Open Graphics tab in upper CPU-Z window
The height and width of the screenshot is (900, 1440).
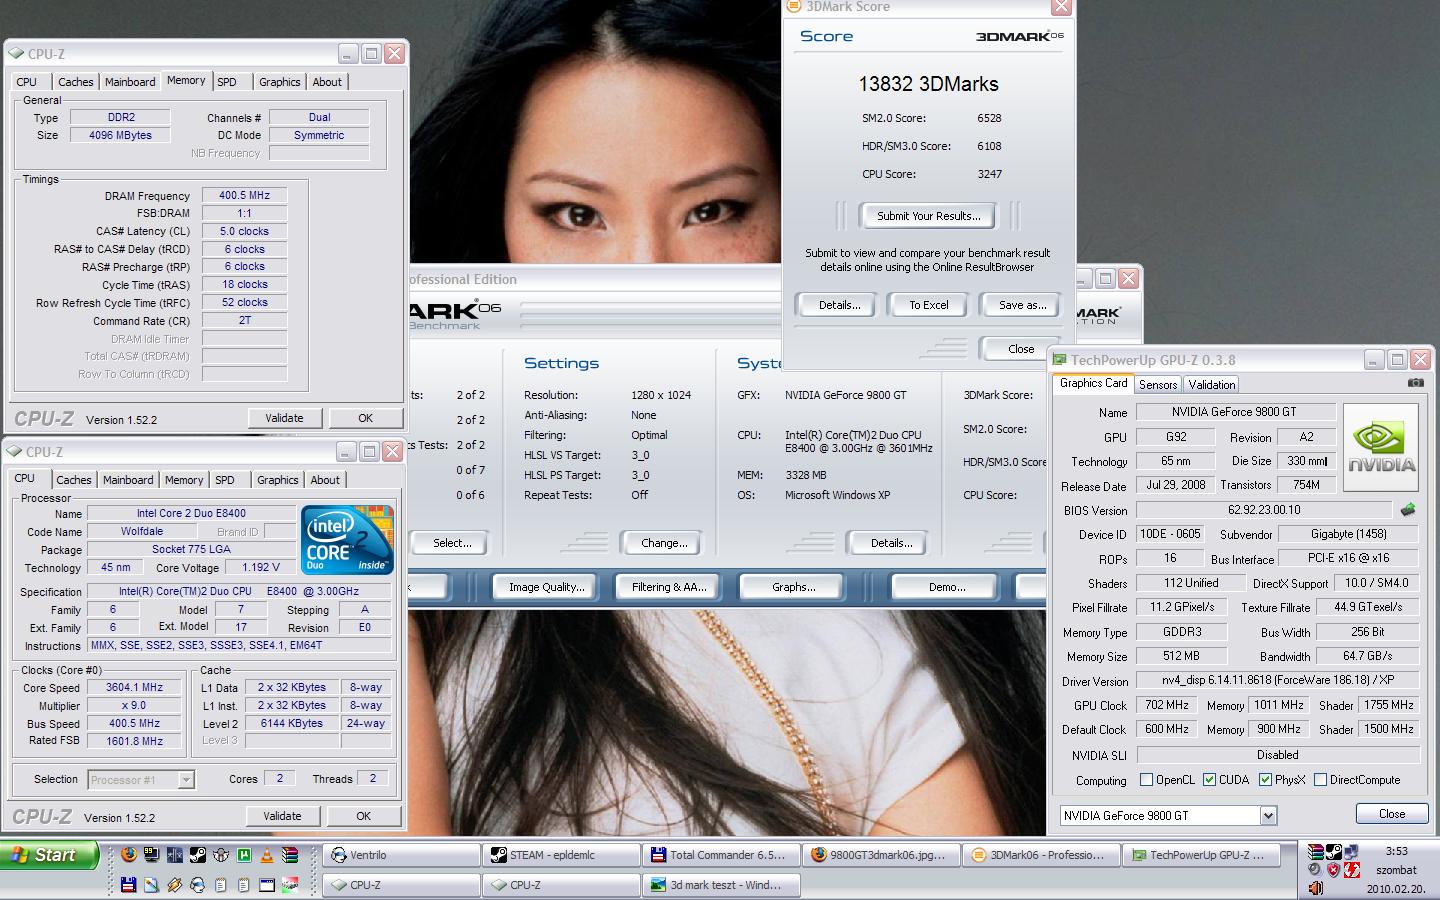point(279,82)
